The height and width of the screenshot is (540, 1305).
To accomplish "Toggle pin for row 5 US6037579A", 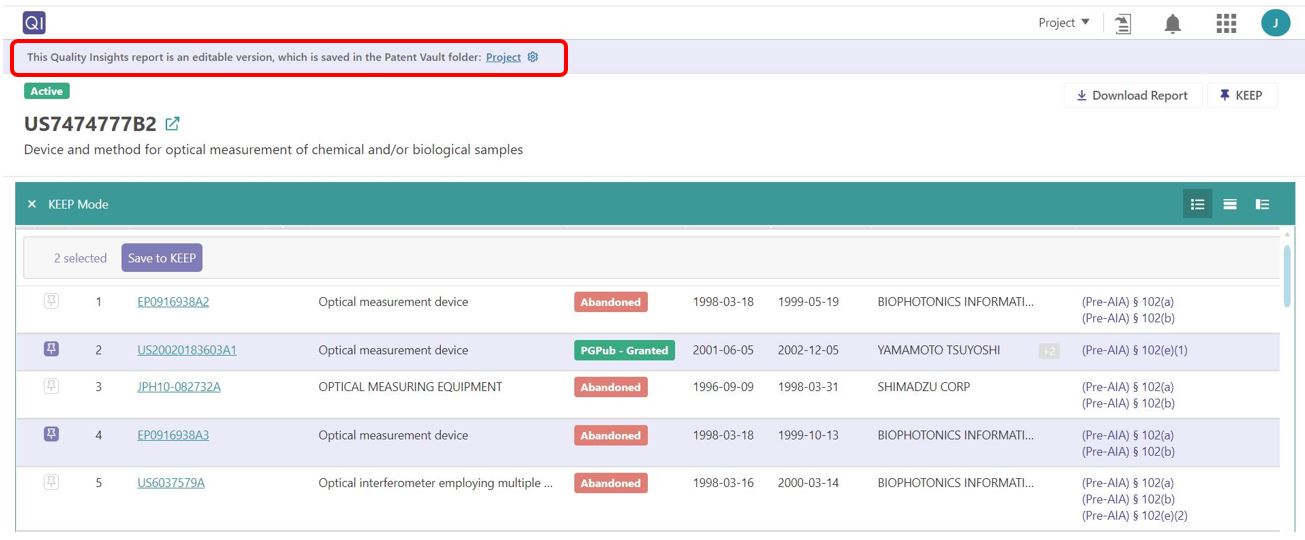I will click(51, 482).
